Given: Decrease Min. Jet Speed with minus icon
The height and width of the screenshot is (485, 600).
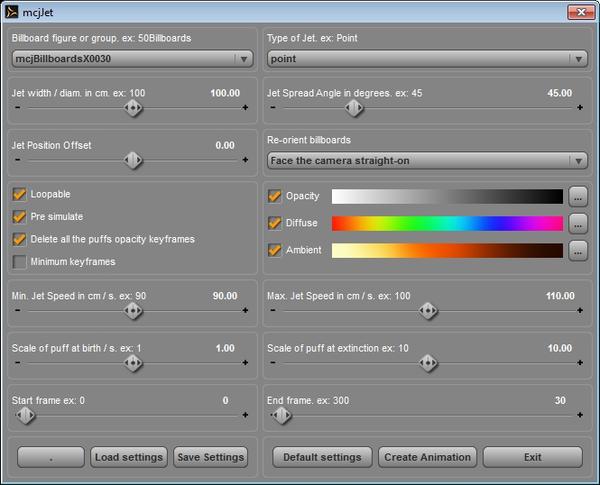Looking at the screenshot, I should [x=18, y=310].
